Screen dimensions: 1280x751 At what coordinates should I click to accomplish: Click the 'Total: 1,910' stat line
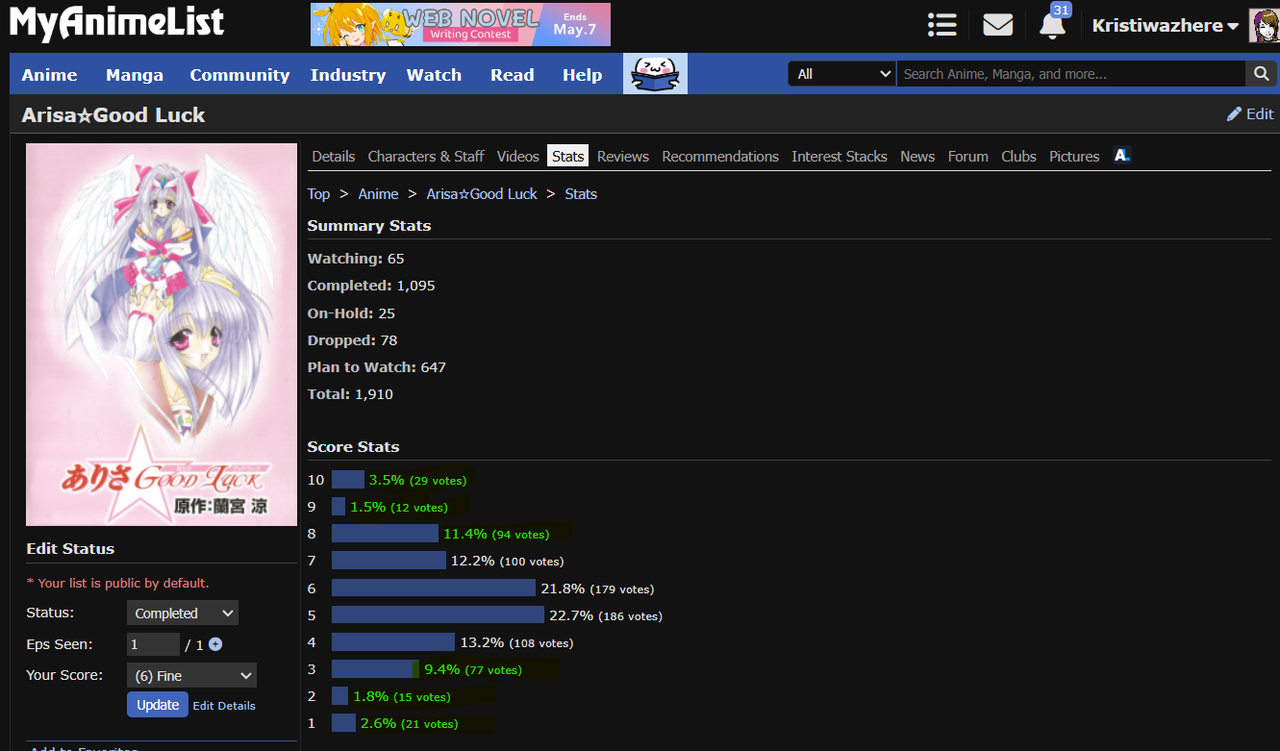(x=350, y=394)
